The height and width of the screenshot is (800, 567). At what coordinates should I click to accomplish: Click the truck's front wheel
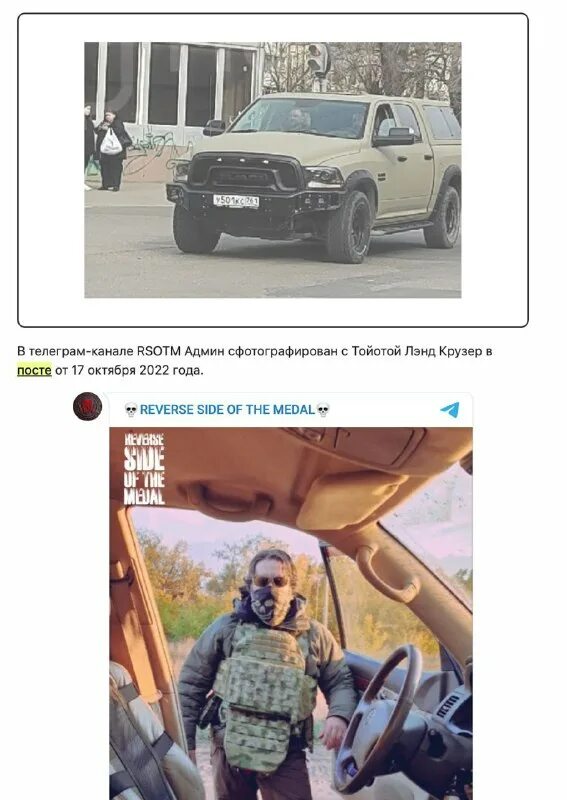350,227
